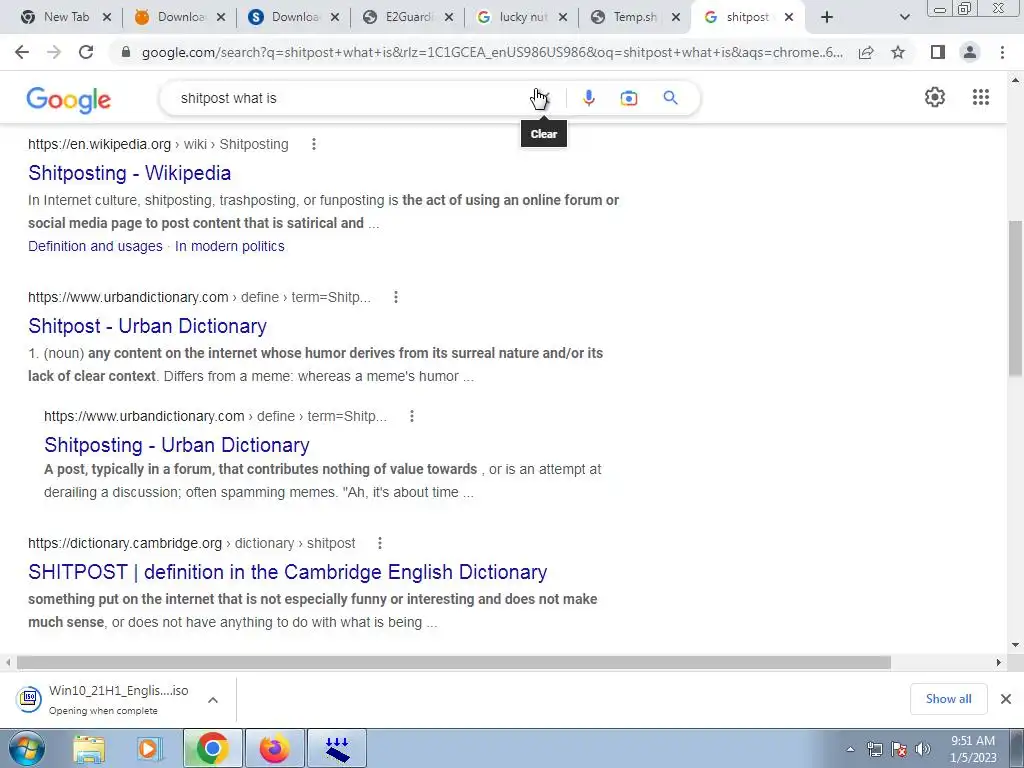The image size is (1024, 768).
Task: Open a new tab with plus button
Action: tap(827, 17)
